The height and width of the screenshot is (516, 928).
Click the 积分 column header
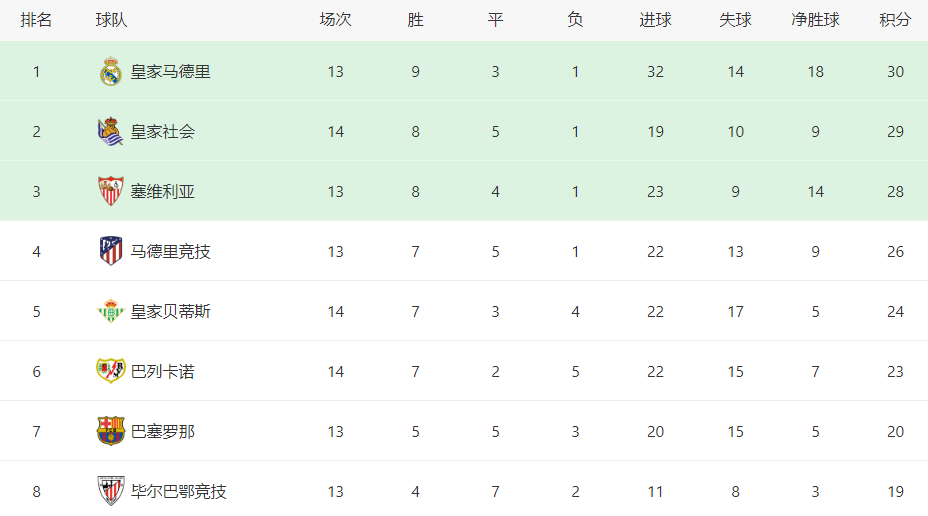click(x=895, y=20)
